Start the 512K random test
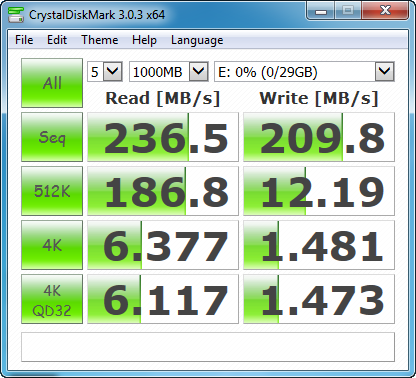The height and width of the screenshot is (378, 416). point(52,191)
